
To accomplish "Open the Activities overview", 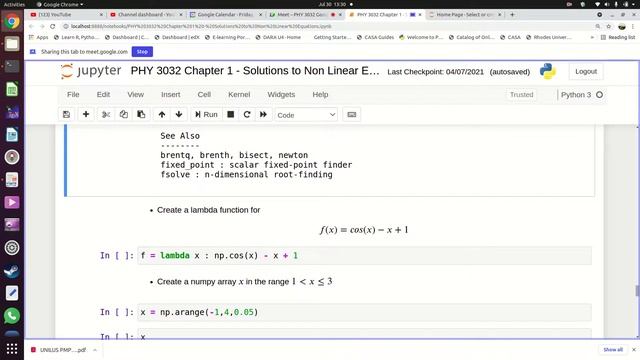I will (x=14, y=4).
